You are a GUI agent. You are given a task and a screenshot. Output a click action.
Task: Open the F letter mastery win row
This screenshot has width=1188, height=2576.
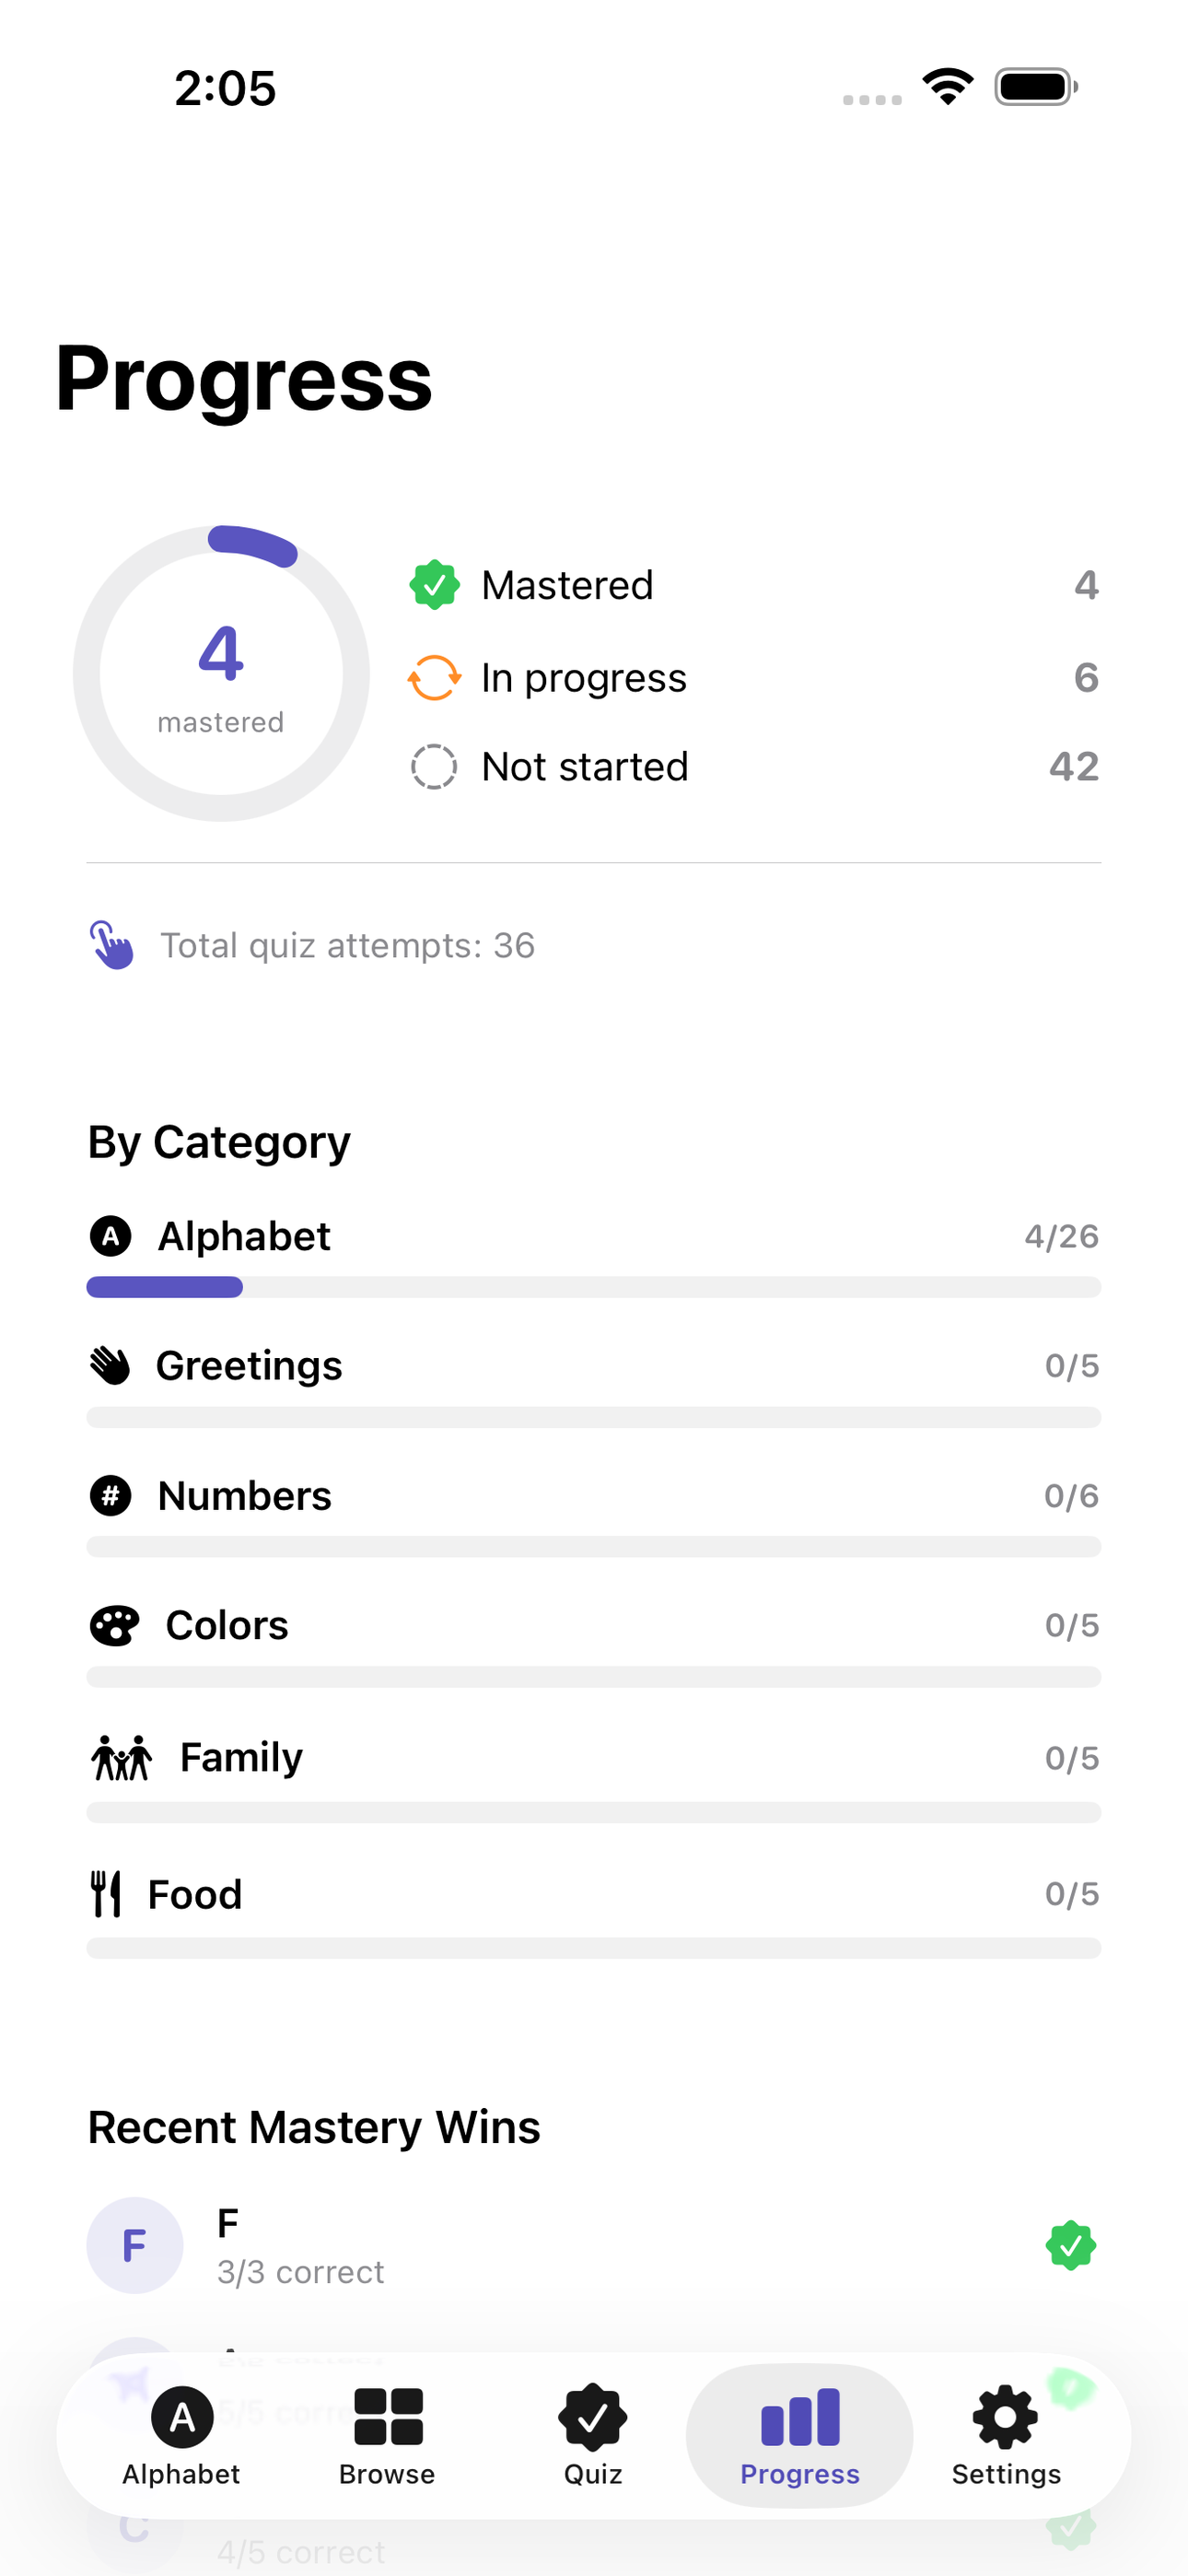coord(594,2246)
